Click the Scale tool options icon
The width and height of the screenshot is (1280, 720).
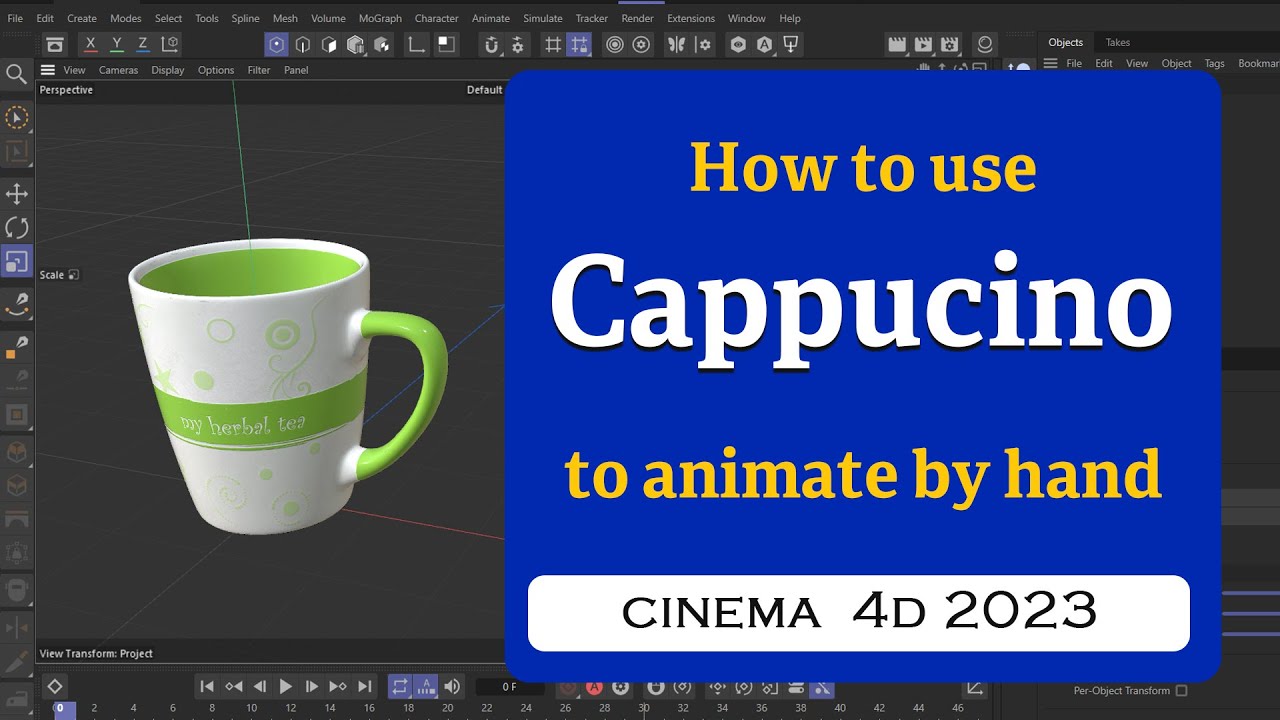point(73,275)
